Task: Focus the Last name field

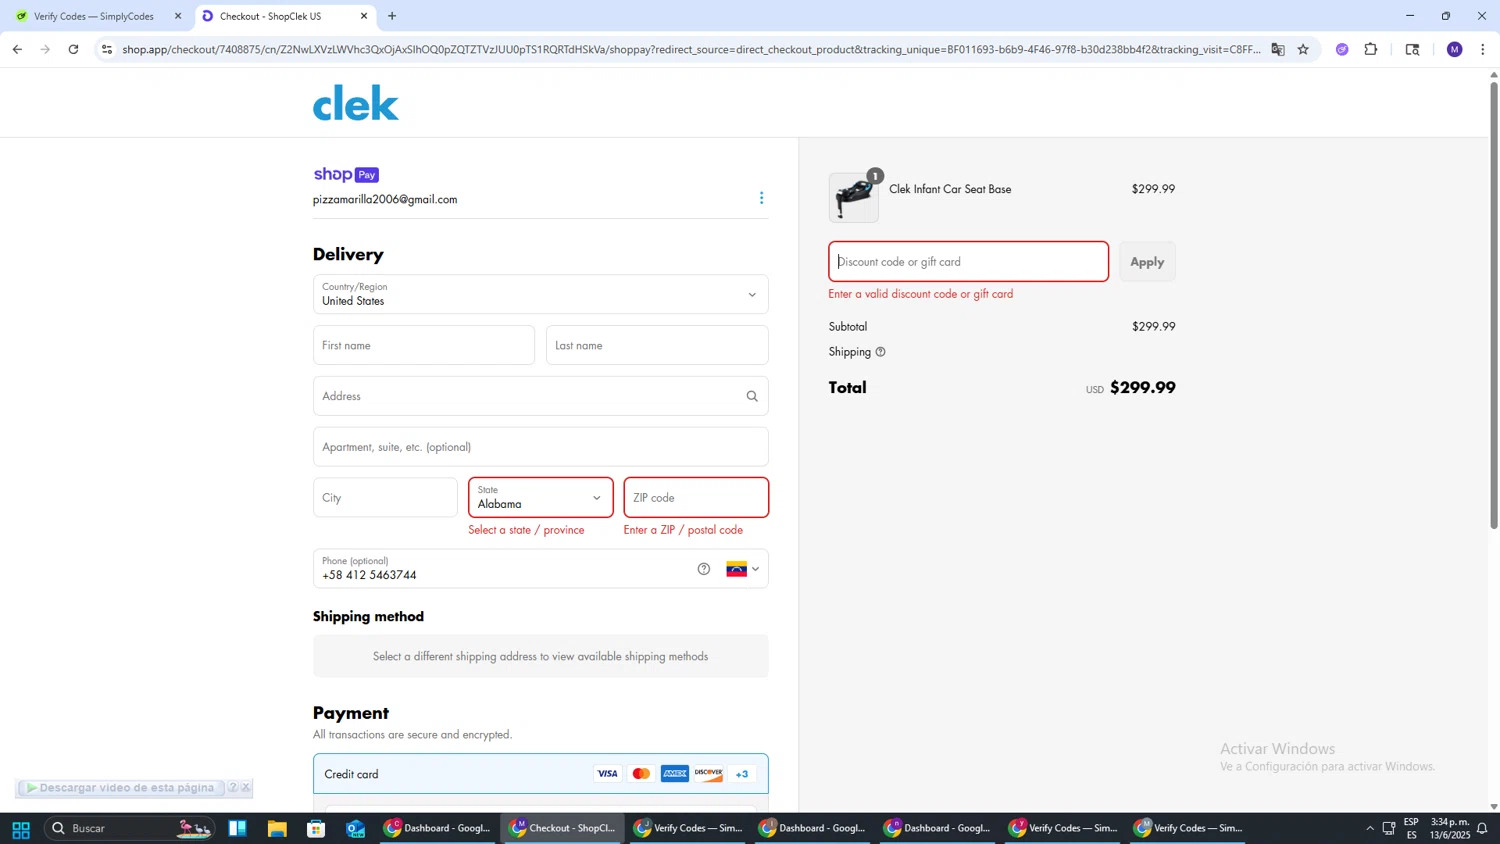Action: pyautogui.click(x=657, y=345)
